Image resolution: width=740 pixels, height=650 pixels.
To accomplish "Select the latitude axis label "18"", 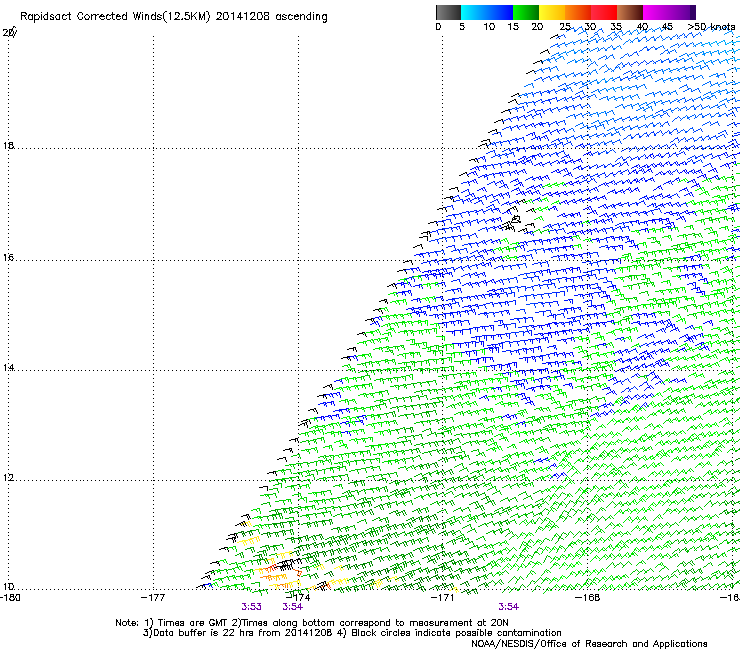I will [x=8, y=146].
